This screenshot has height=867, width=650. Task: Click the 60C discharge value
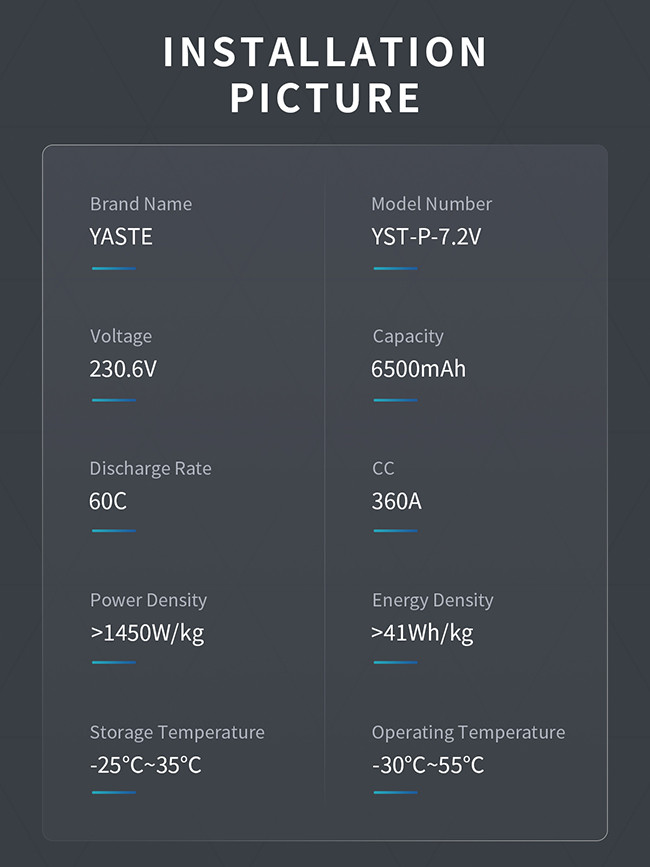click(108, 501)
